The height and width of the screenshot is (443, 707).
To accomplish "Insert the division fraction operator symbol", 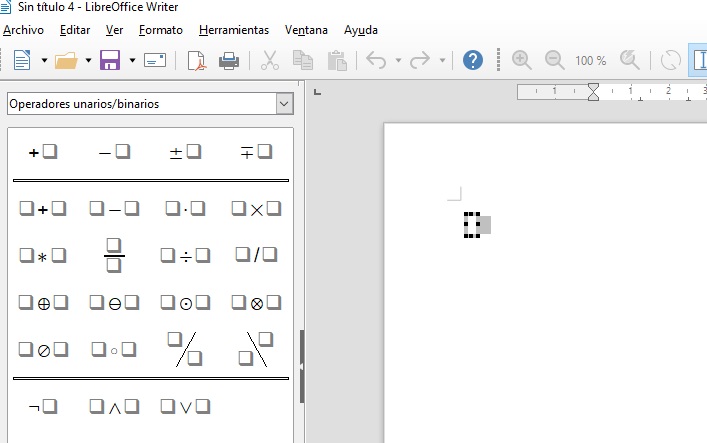I will (x=114, y=255).
